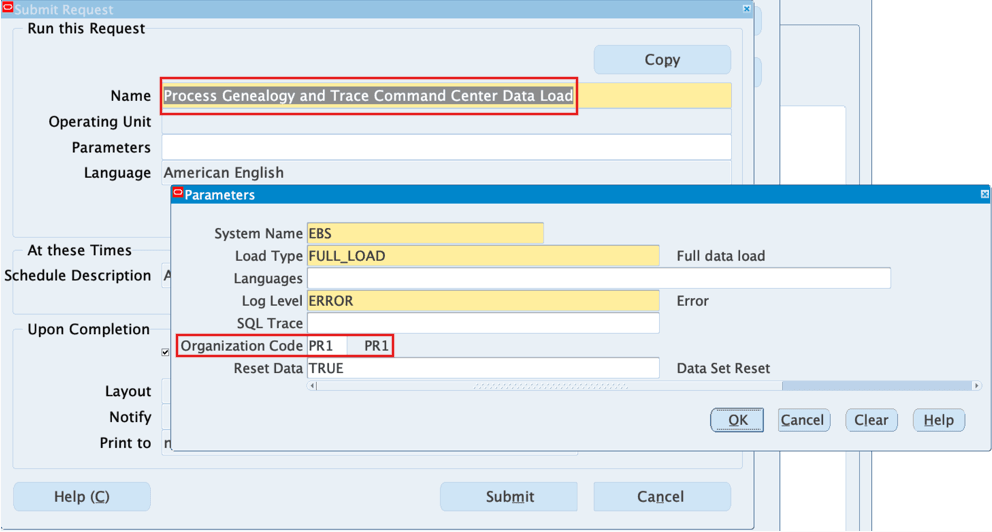Click Help in the Parameters dialog
992x532 pixels.
[x=939, y=420]
